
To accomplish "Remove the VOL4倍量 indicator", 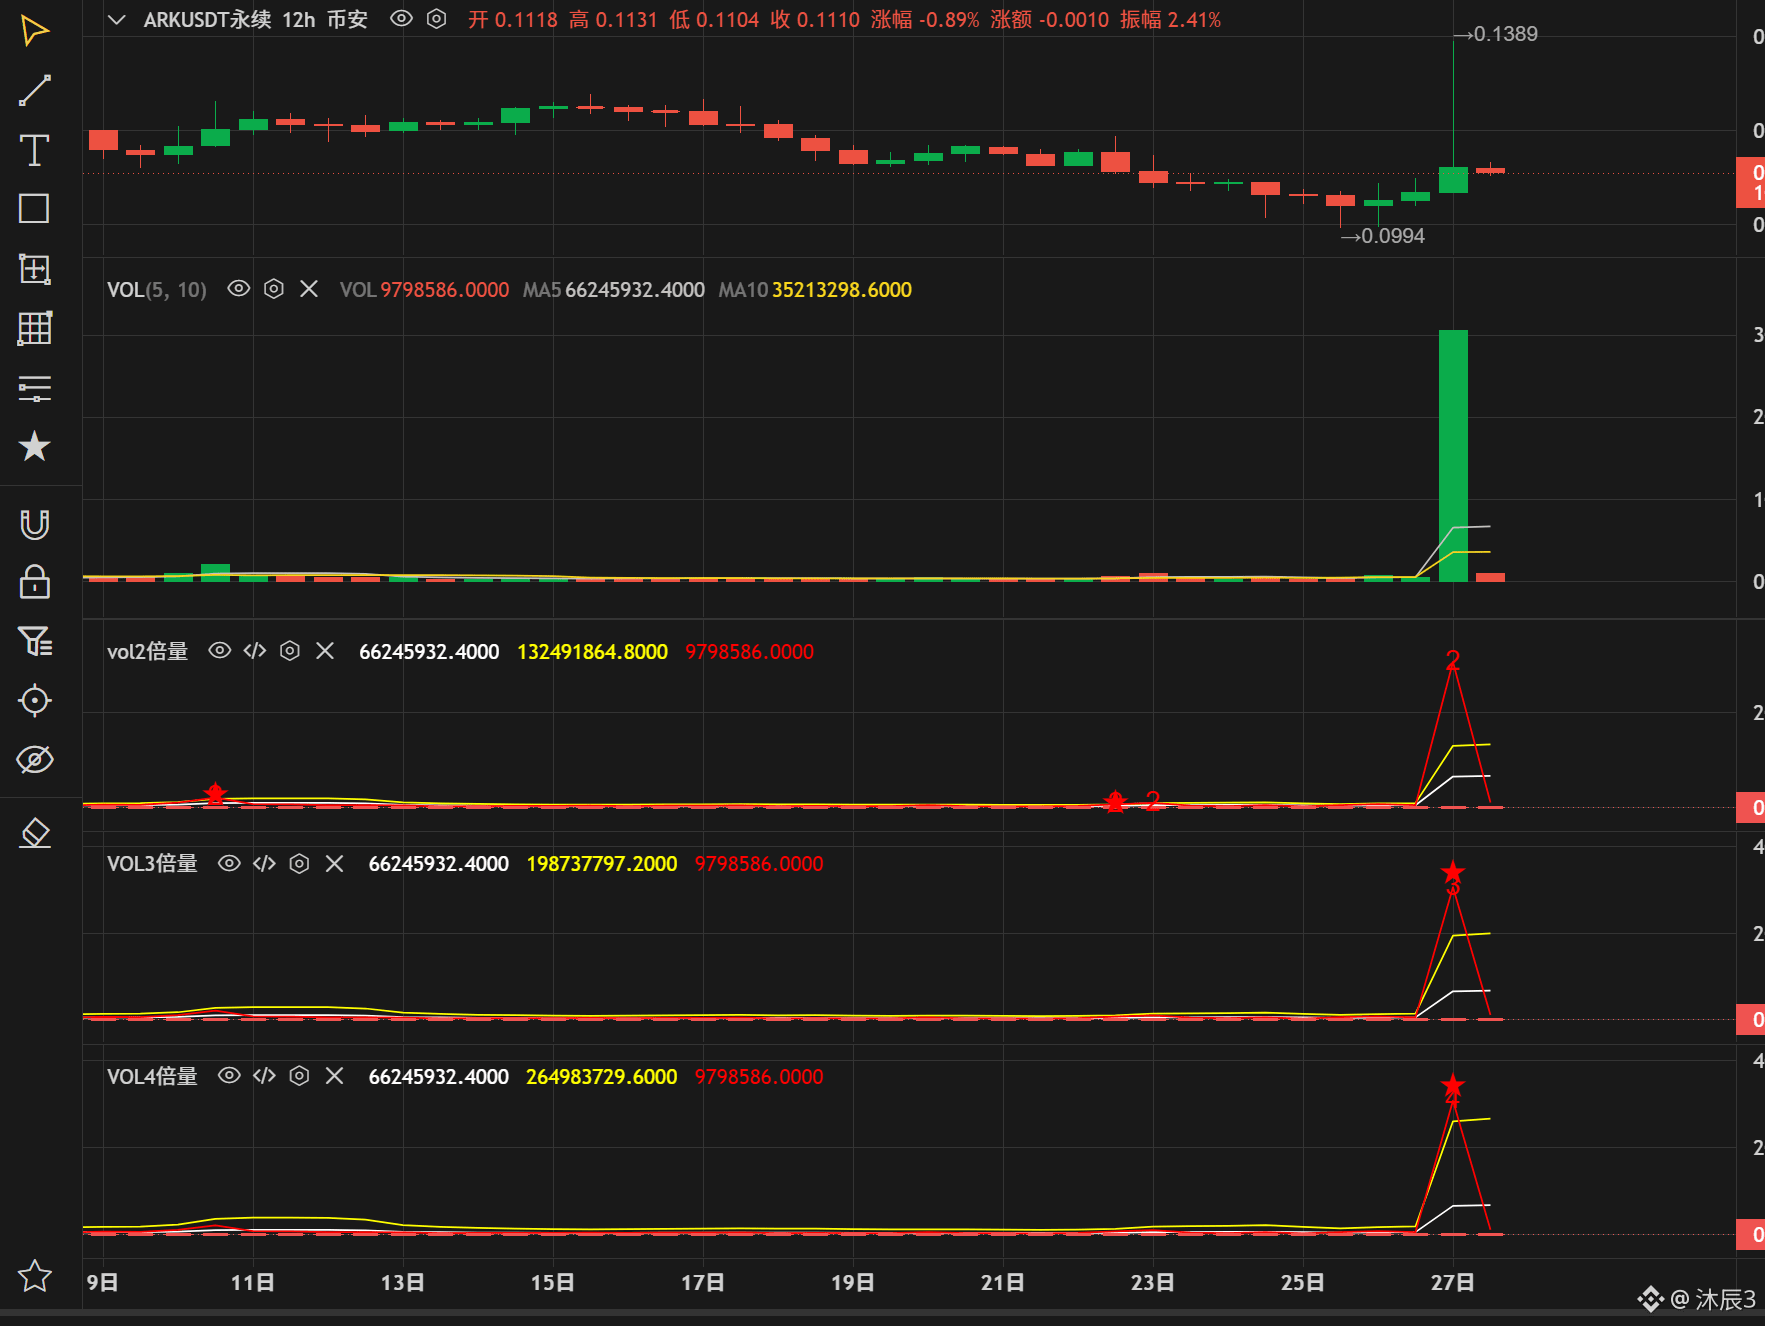I will 334,1076.
